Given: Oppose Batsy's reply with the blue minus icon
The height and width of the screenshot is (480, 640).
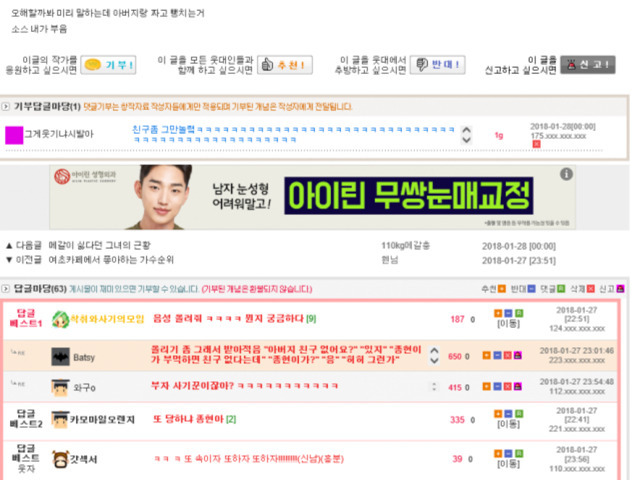Looking at the screenshot, I should [497, 356].
